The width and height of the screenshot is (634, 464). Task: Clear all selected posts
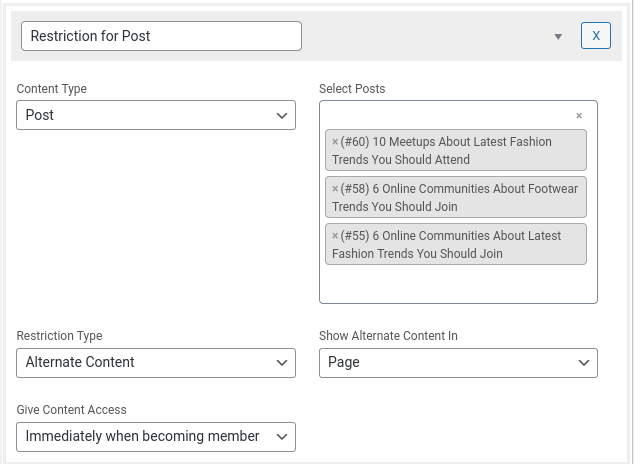(579, 116)
